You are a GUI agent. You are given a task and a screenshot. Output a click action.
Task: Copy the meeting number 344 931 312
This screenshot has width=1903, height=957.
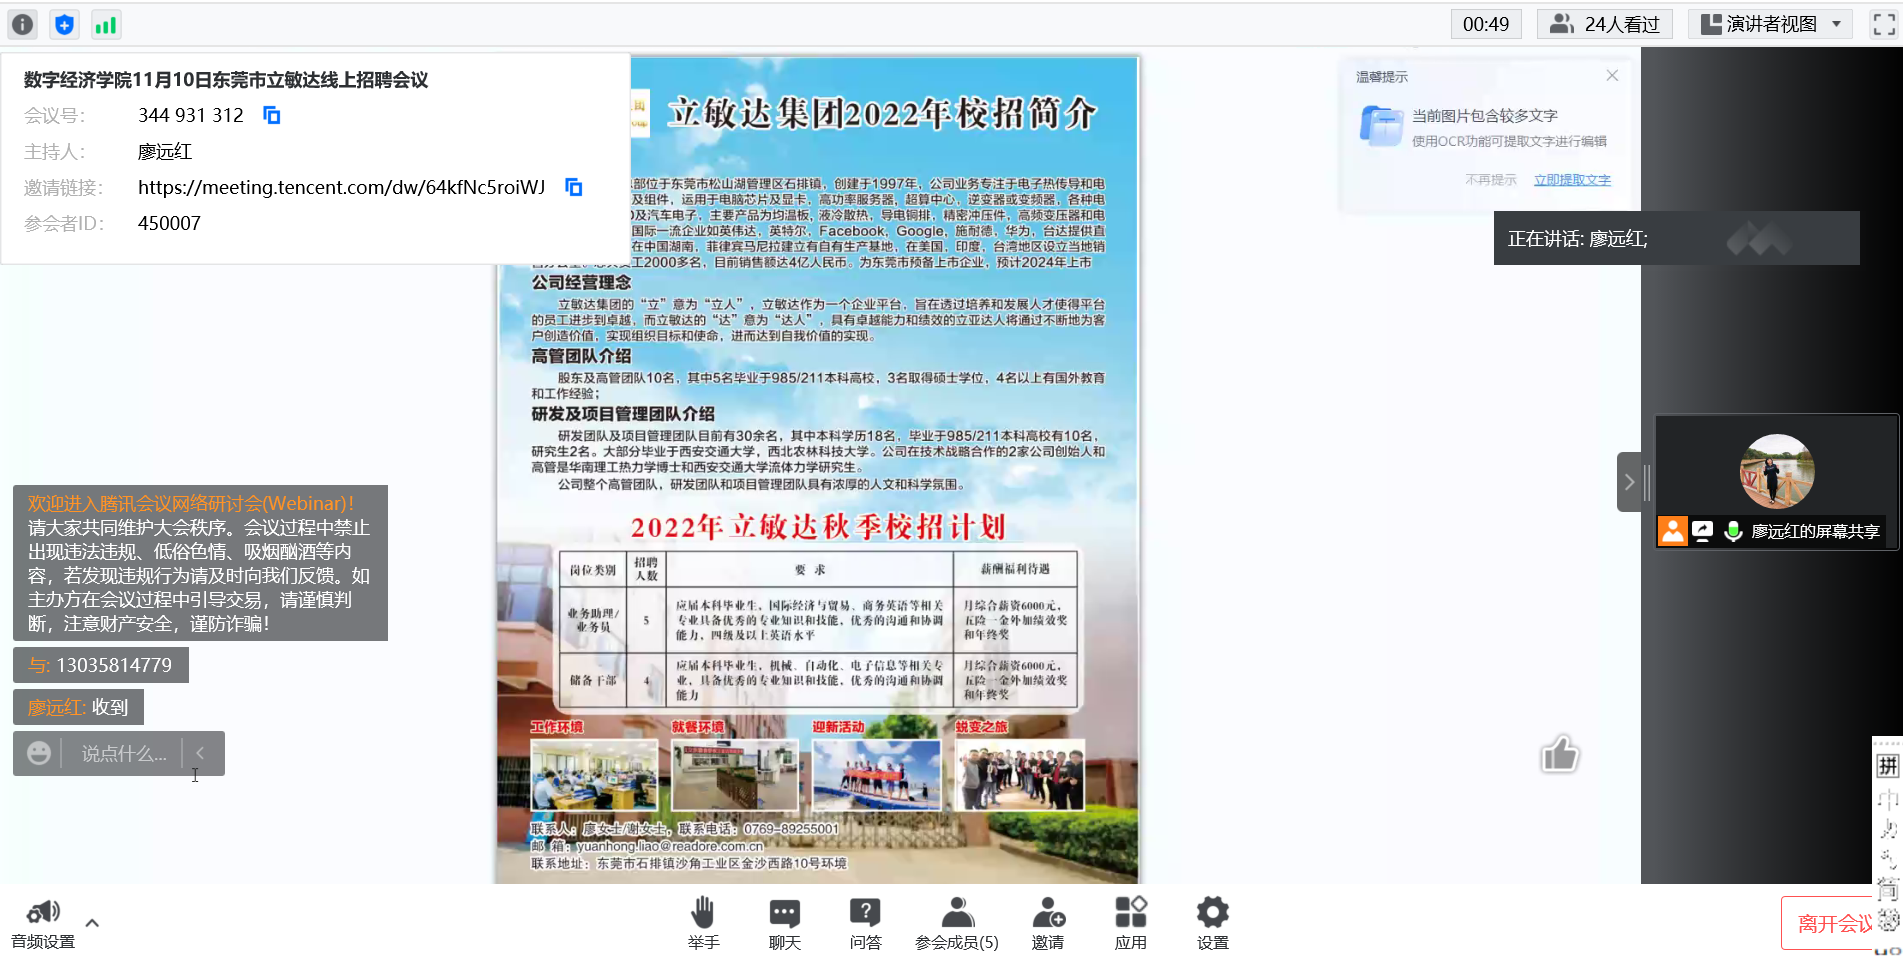(x=271, y=115)
